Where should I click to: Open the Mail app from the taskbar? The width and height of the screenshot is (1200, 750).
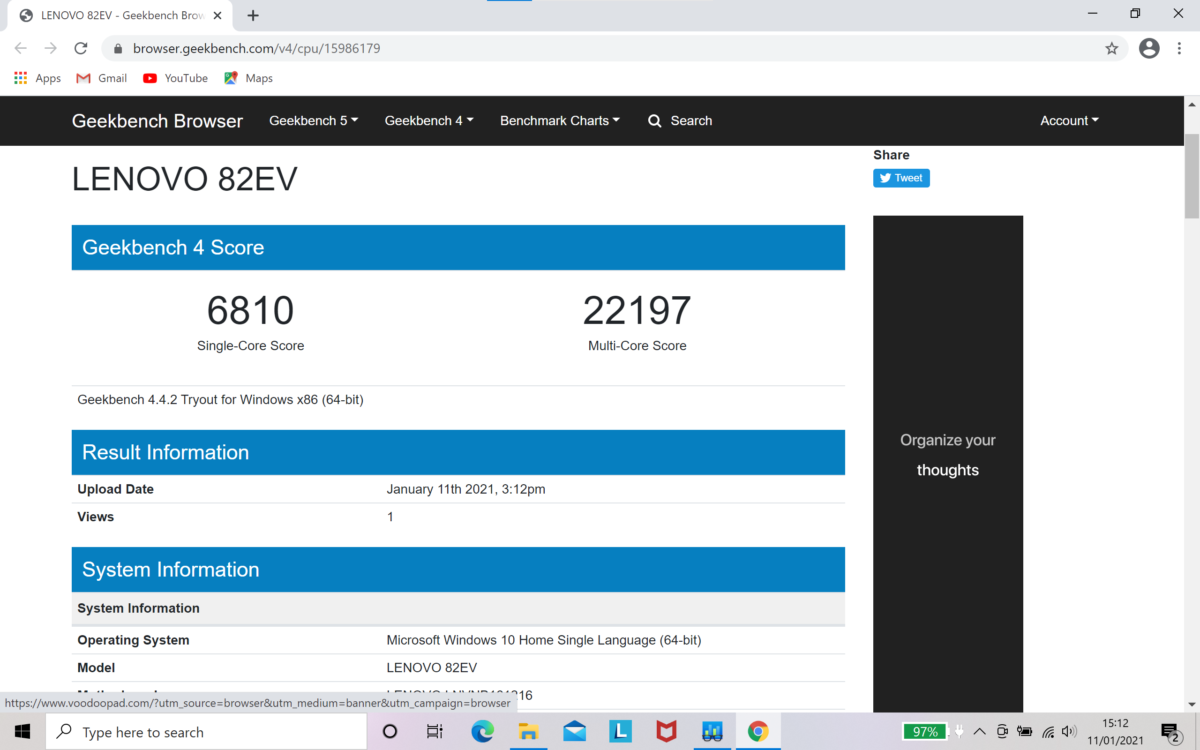click(x=574, y=732)
